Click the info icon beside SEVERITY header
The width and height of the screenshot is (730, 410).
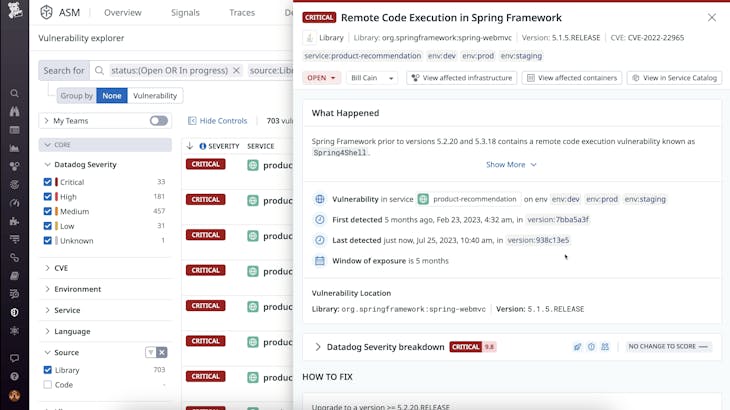point(203,146)
